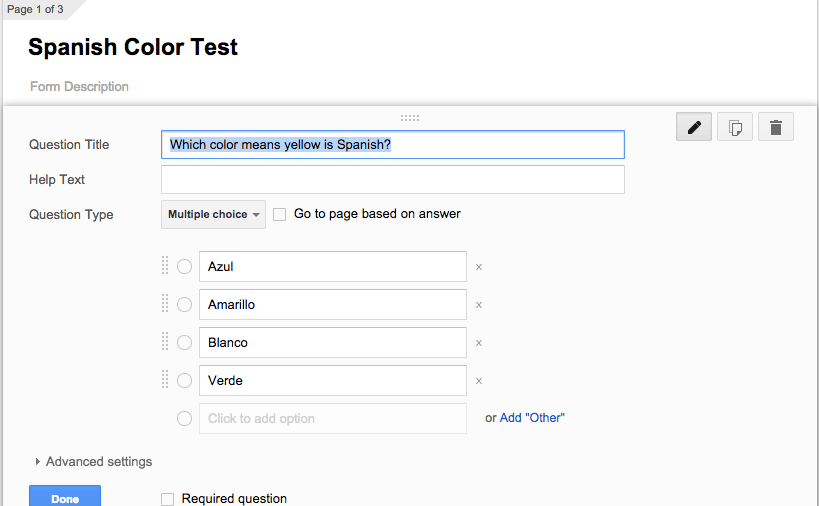
Task: Expand Advanced settings
Action: point(93,462)
